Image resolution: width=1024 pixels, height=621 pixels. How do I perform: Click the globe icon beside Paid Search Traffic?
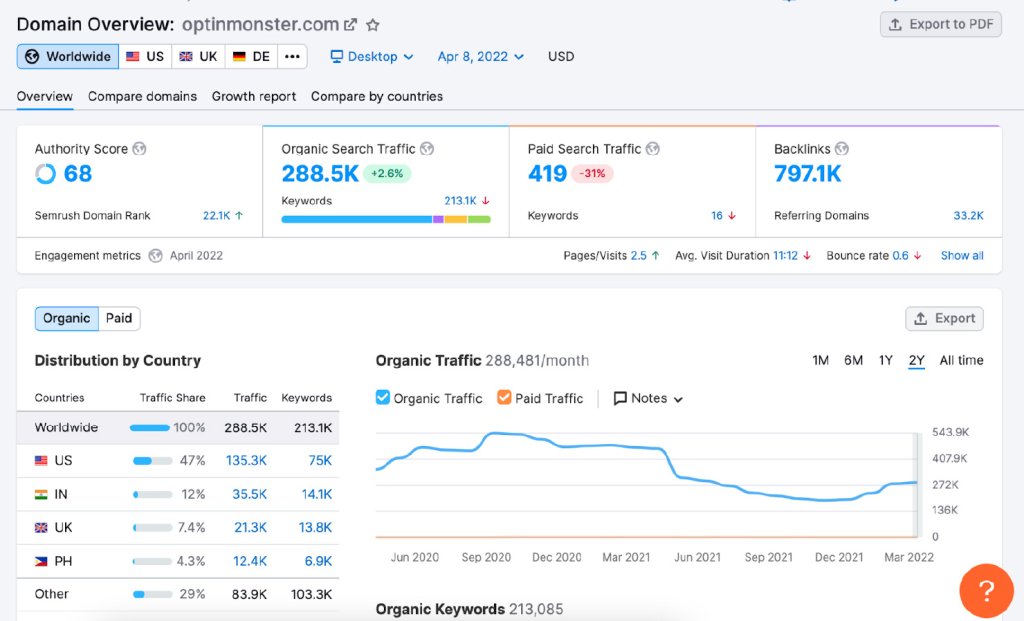[652, 149]
